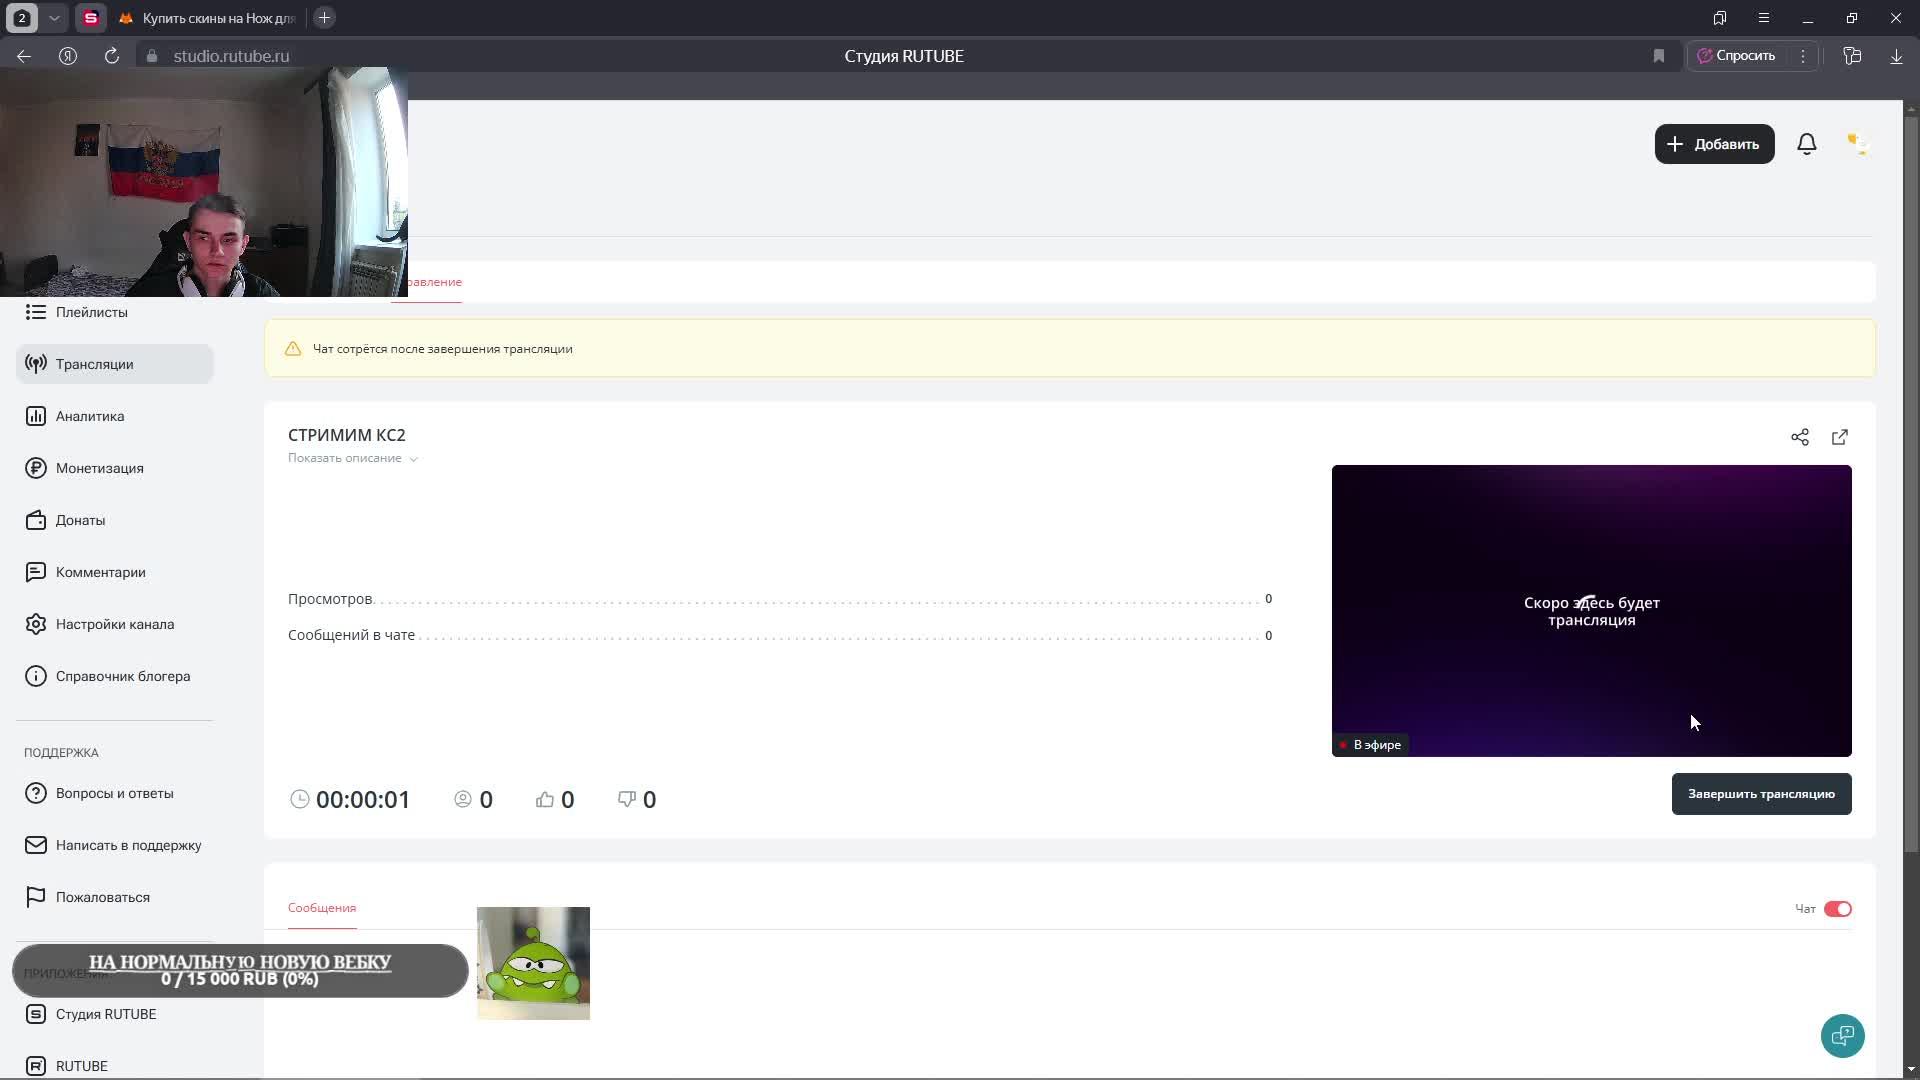This screenshot has height=1080, width=1920.
Task: Go to Донаты in sidebar
Action: point(80,520)
